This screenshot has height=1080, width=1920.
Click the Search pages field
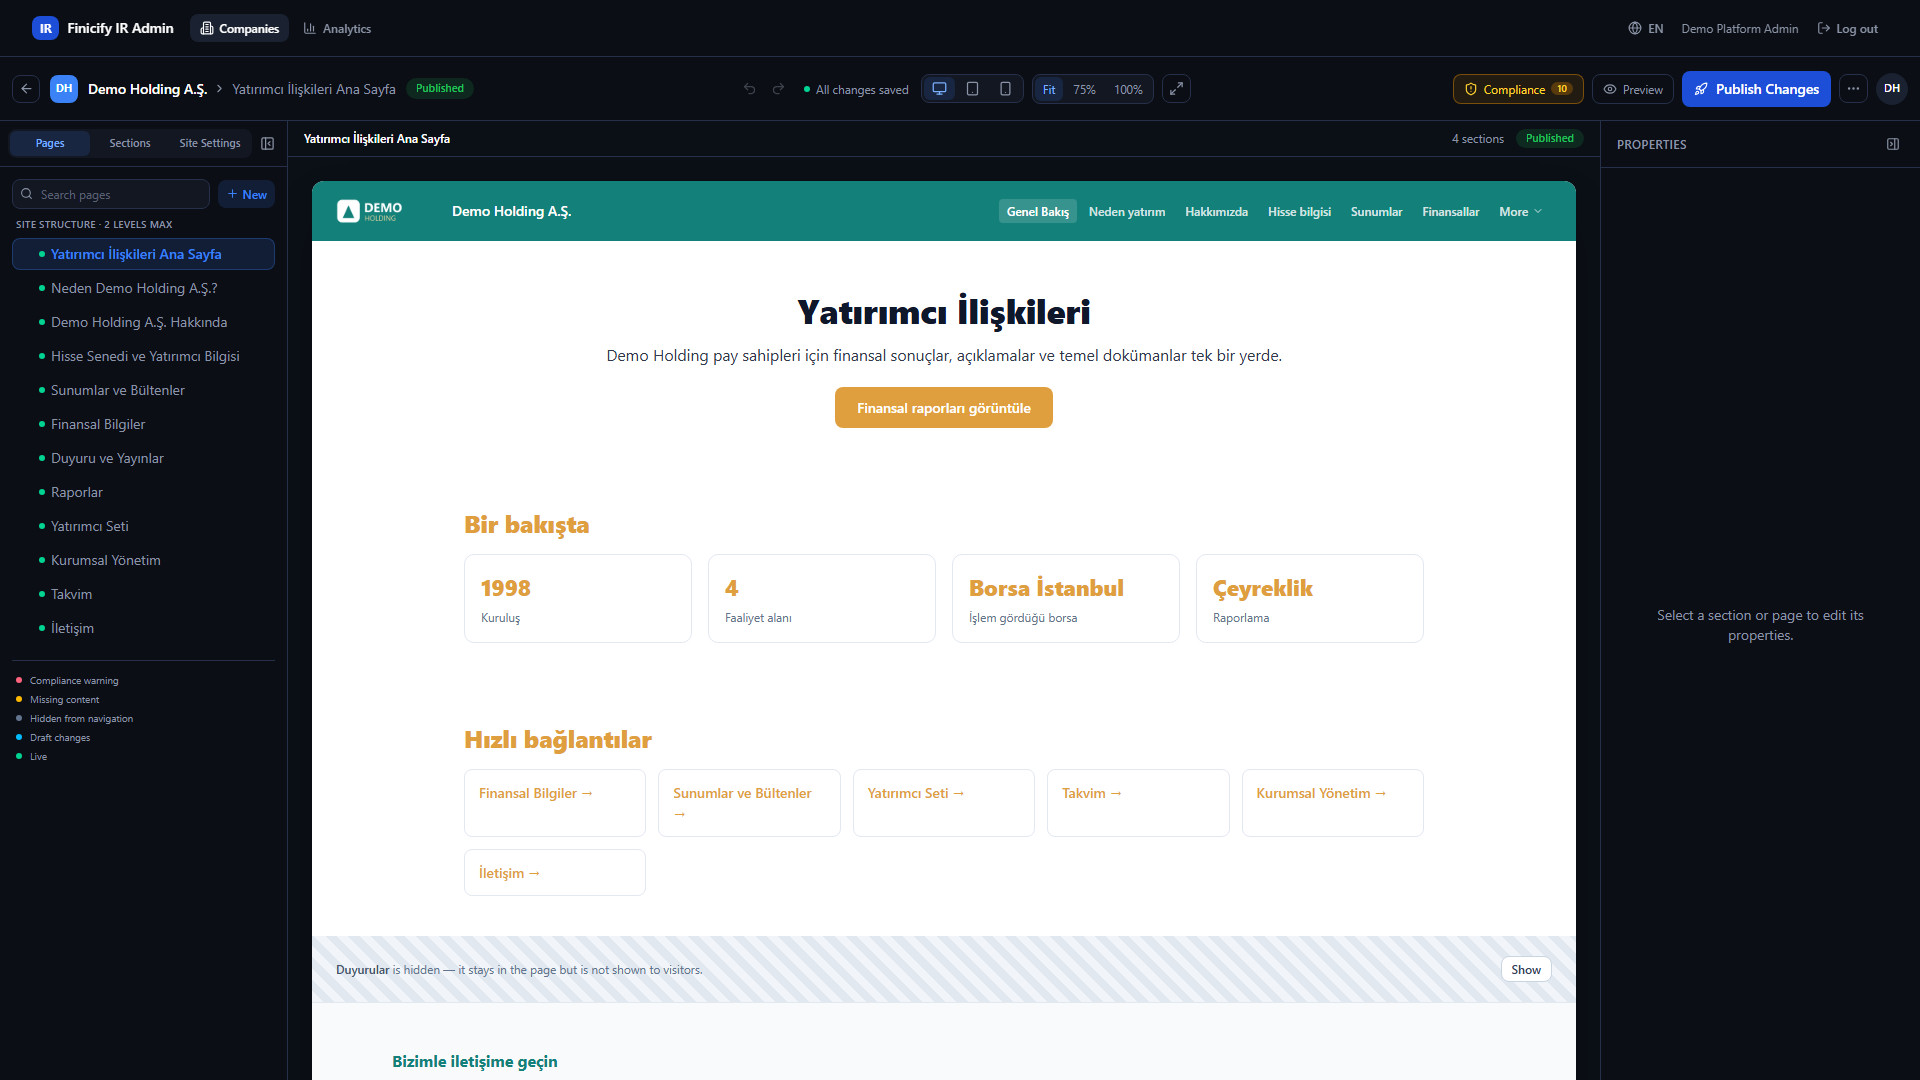pyautogui.click(x=111, y=194)
